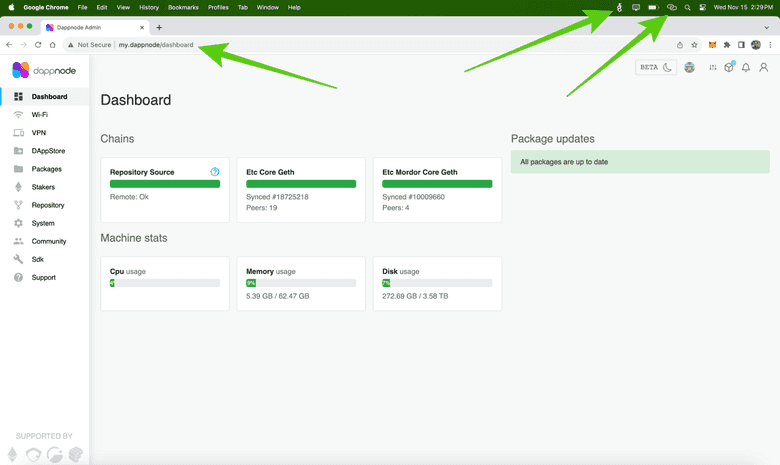This screenshot has height=465, width=780.
Task: Click the cube packages icon with blue badge
Action: click(x=729, y=68)
